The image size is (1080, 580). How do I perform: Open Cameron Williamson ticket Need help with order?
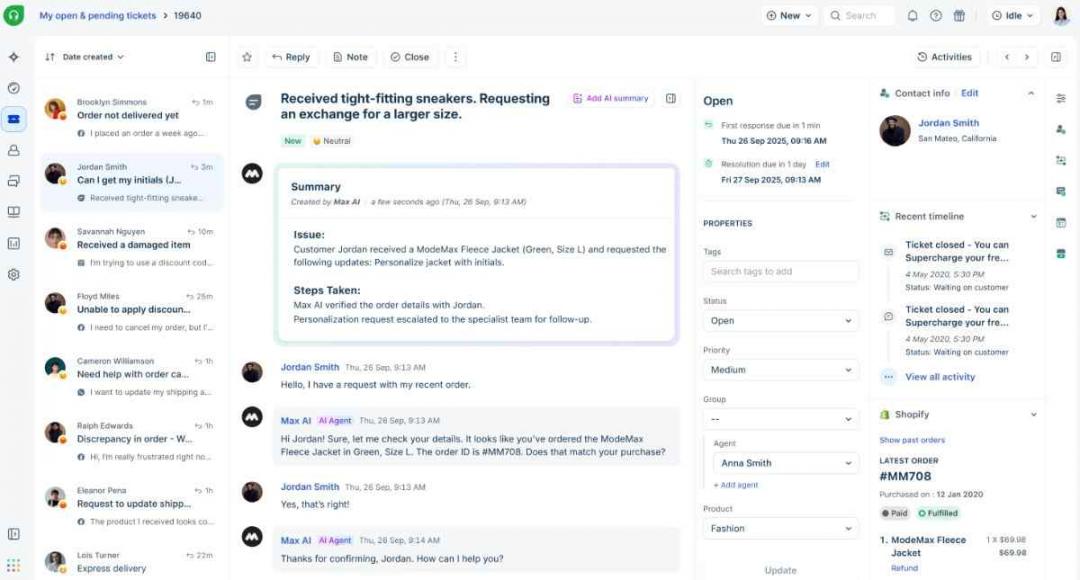click(x=132, y=376)
